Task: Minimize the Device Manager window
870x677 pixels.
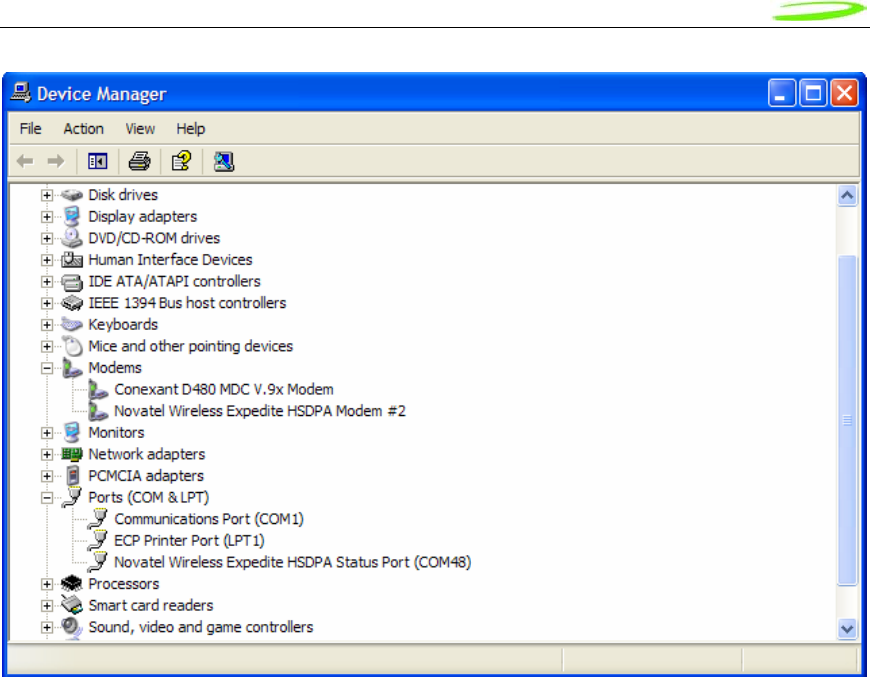Action: tap(781, 93)
